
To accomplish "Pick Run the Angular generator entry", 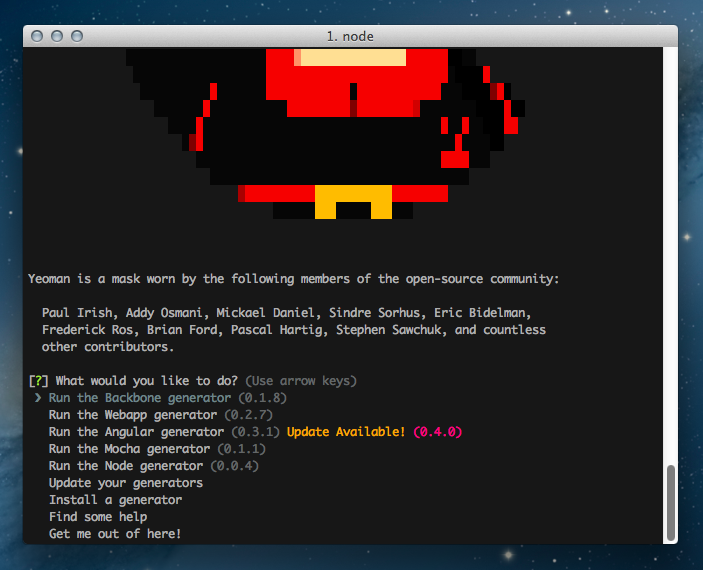I will pos(136,432).
